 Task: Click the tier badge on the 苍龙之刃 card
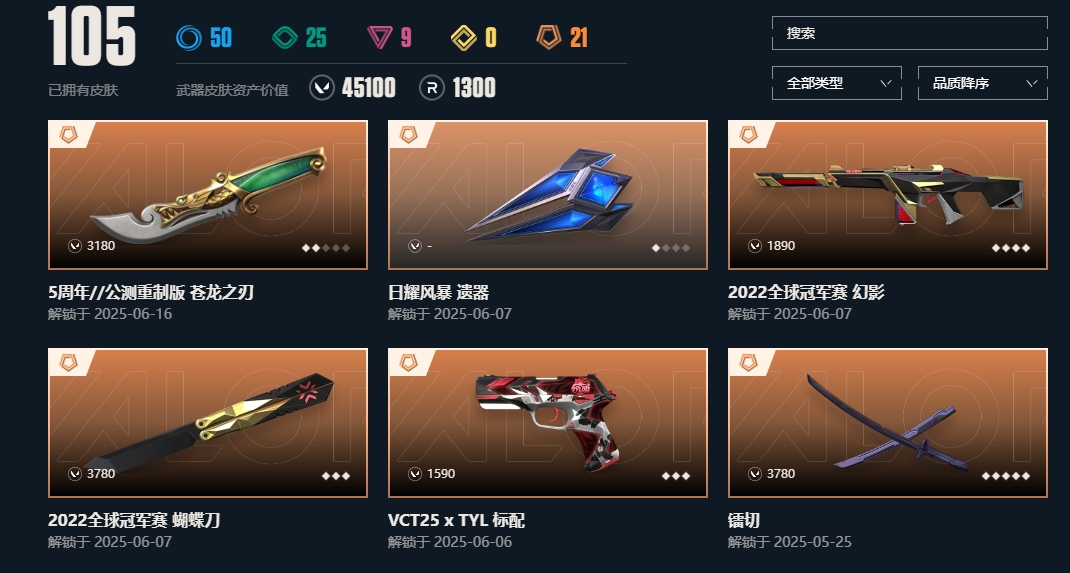point(68,134)
